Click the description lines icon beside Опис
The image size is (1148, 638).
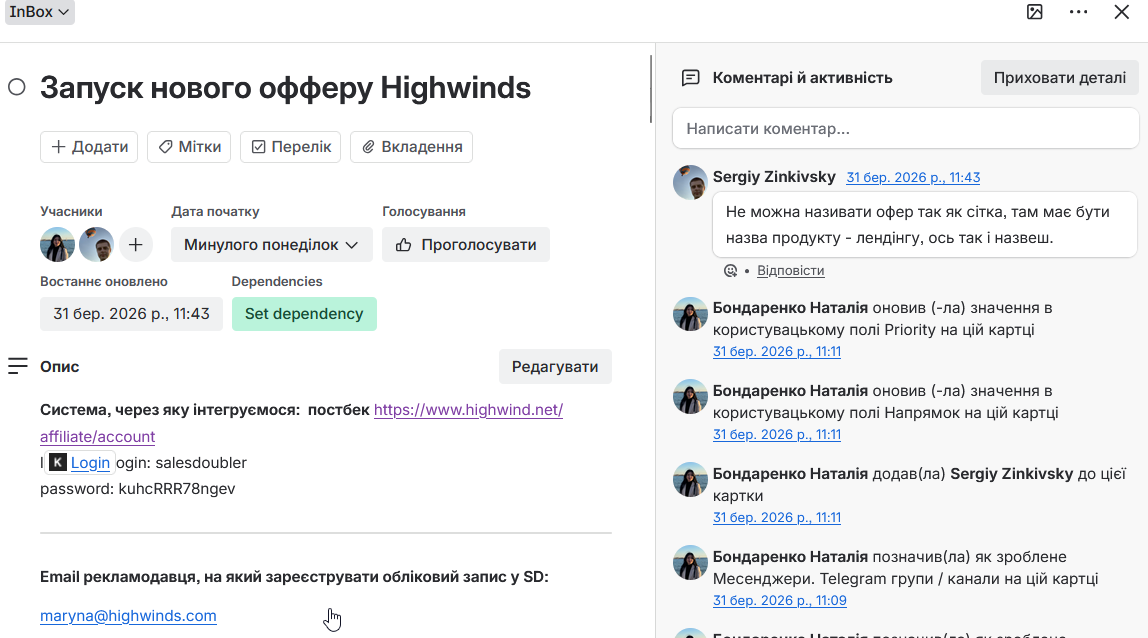point(18,366)
